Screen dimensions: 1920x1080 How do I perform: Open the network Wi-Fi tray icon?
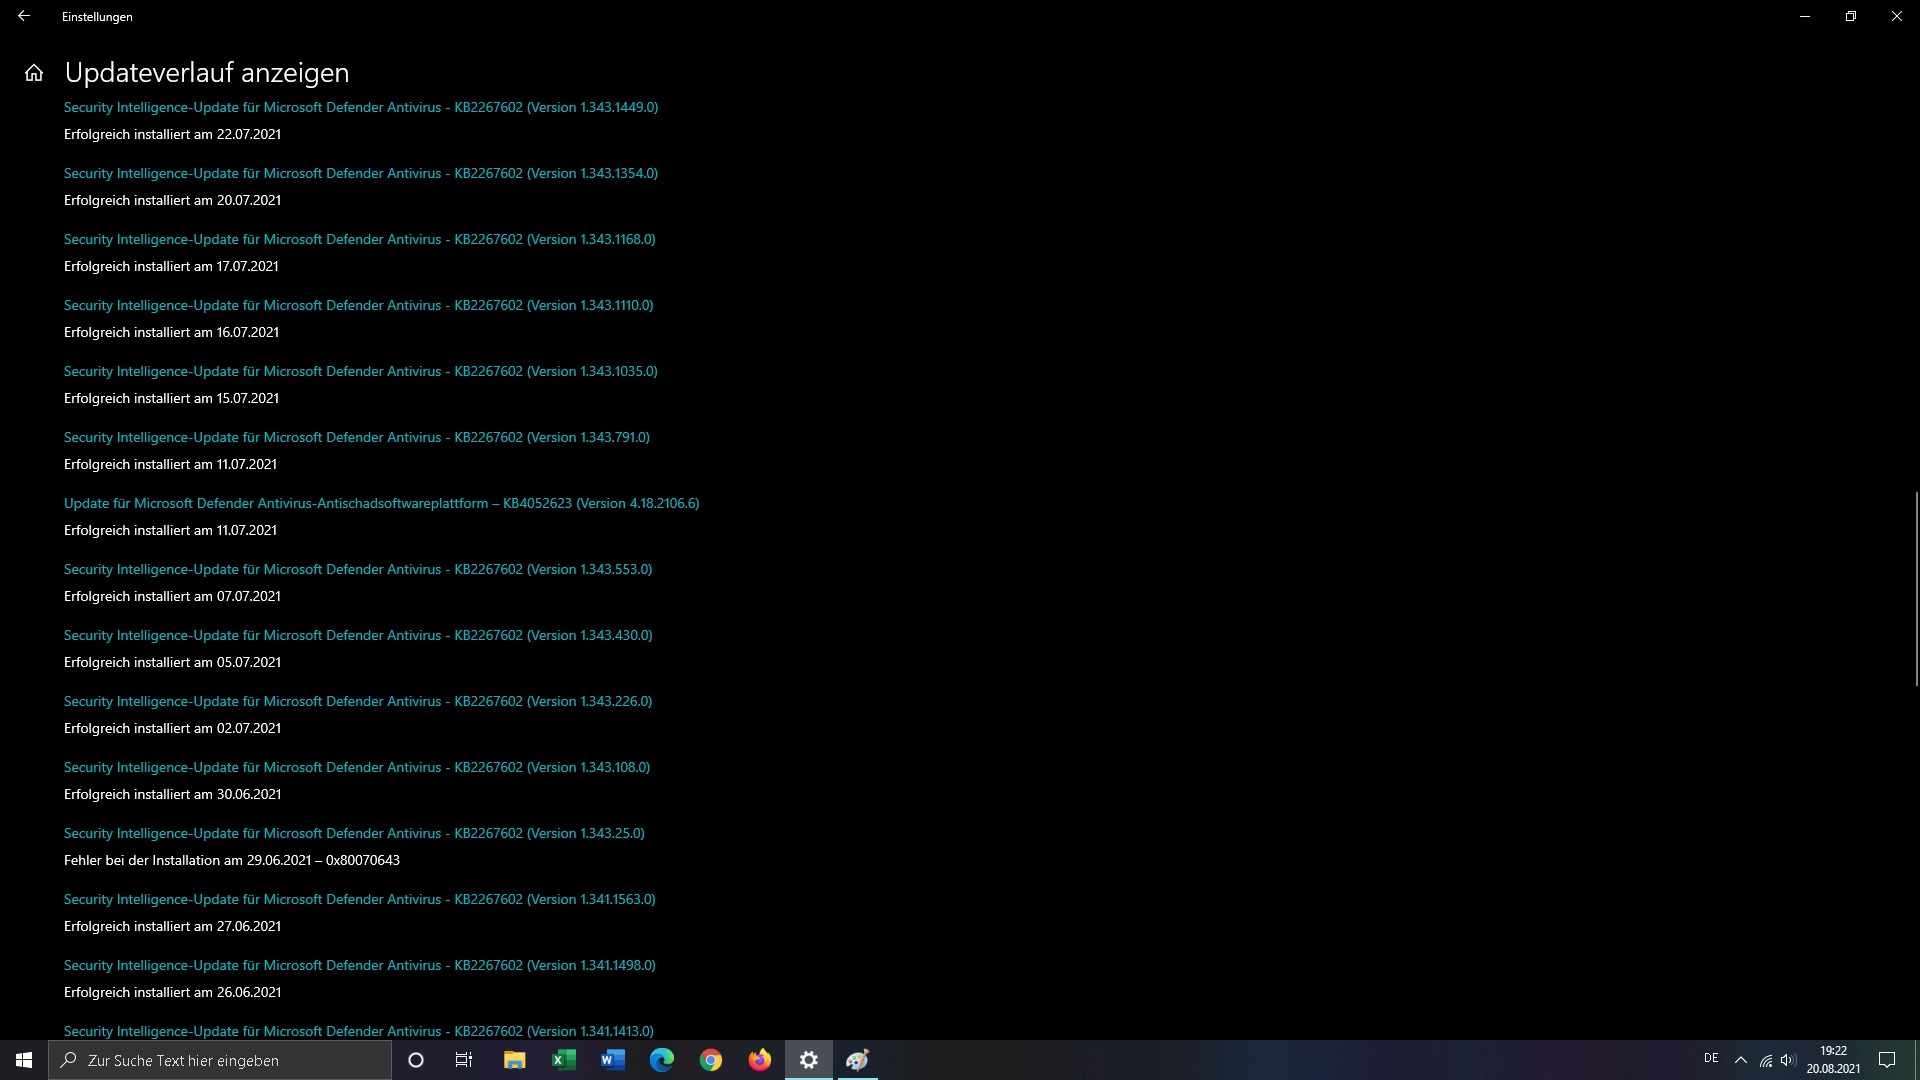(1766, 1060)
